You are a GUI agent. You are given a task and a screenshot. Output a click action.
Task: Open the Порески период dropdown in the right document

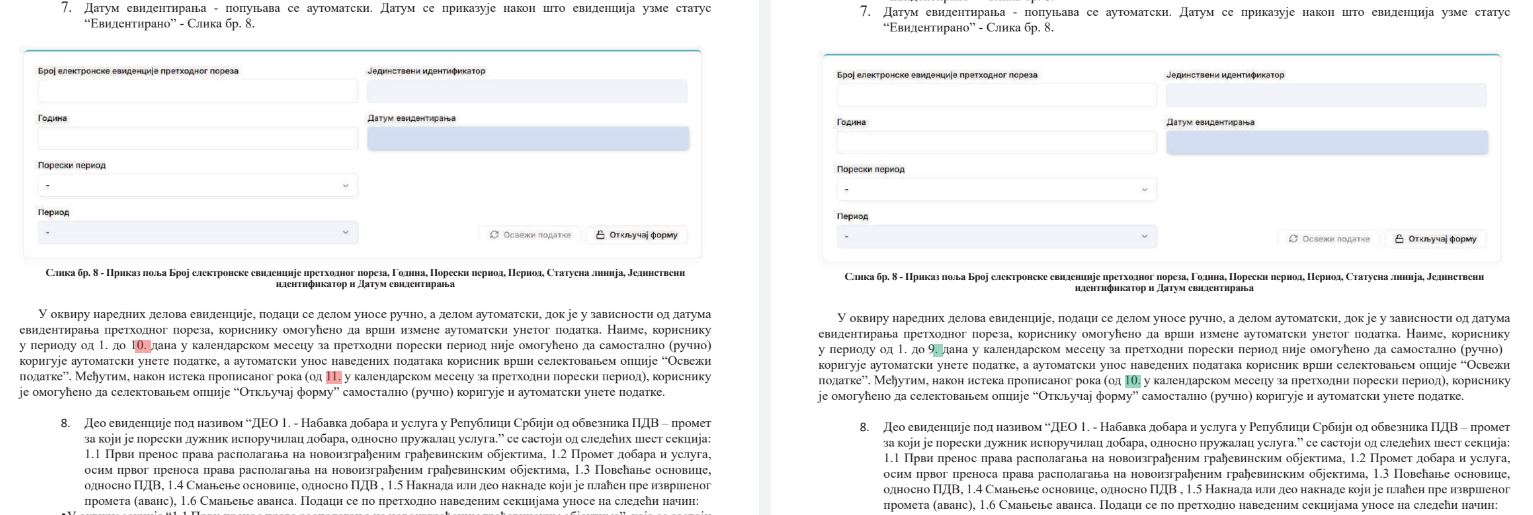point(996,189)
